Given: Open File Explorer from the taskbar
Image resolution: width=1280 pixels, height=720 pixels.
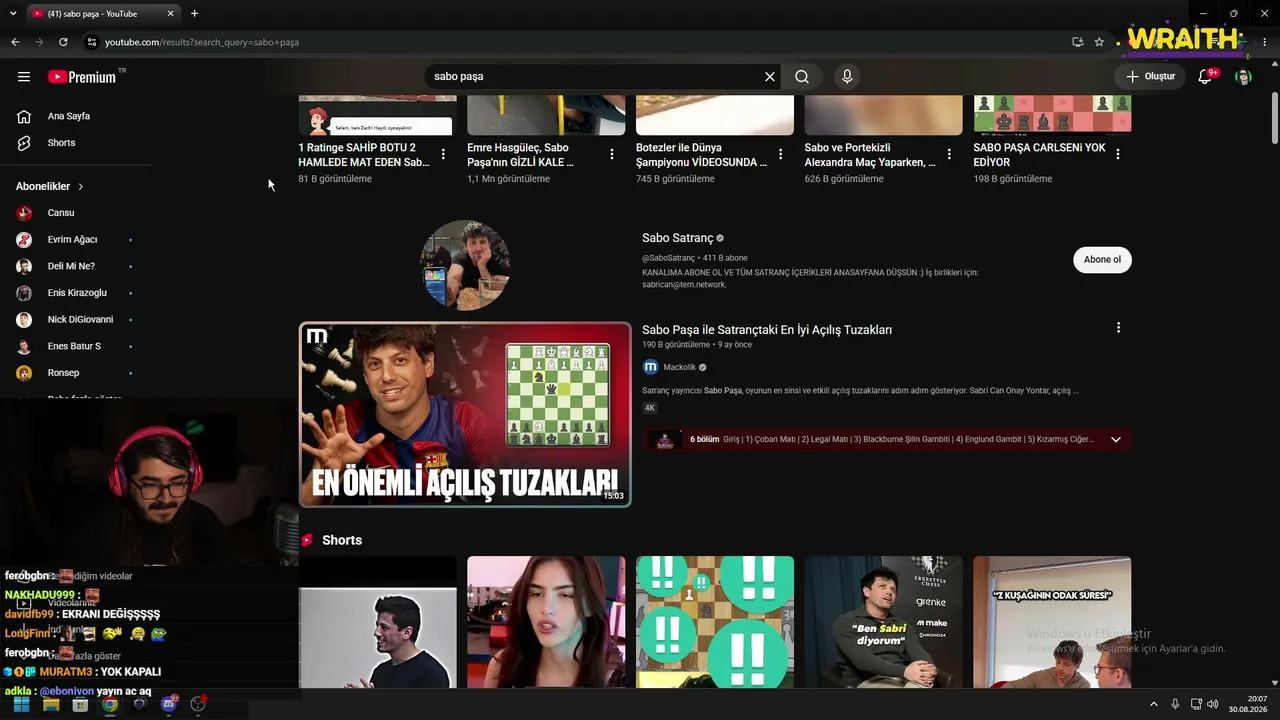Looking at the screenshot, I should pos(51,705).
